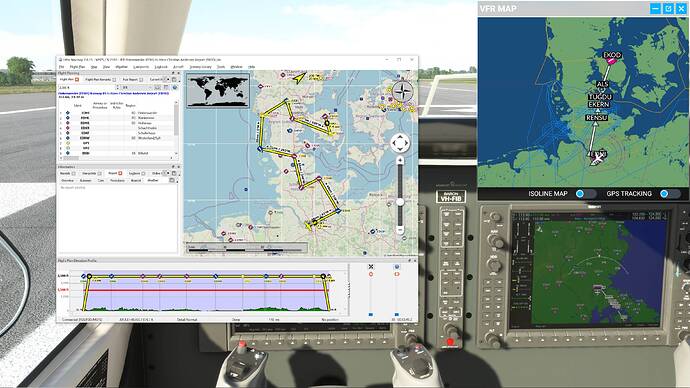This screenshot has width=690, height=388.
Task: Minimize the VFR MAP panel
Action: pyautogui.click(x=655, y=8)
